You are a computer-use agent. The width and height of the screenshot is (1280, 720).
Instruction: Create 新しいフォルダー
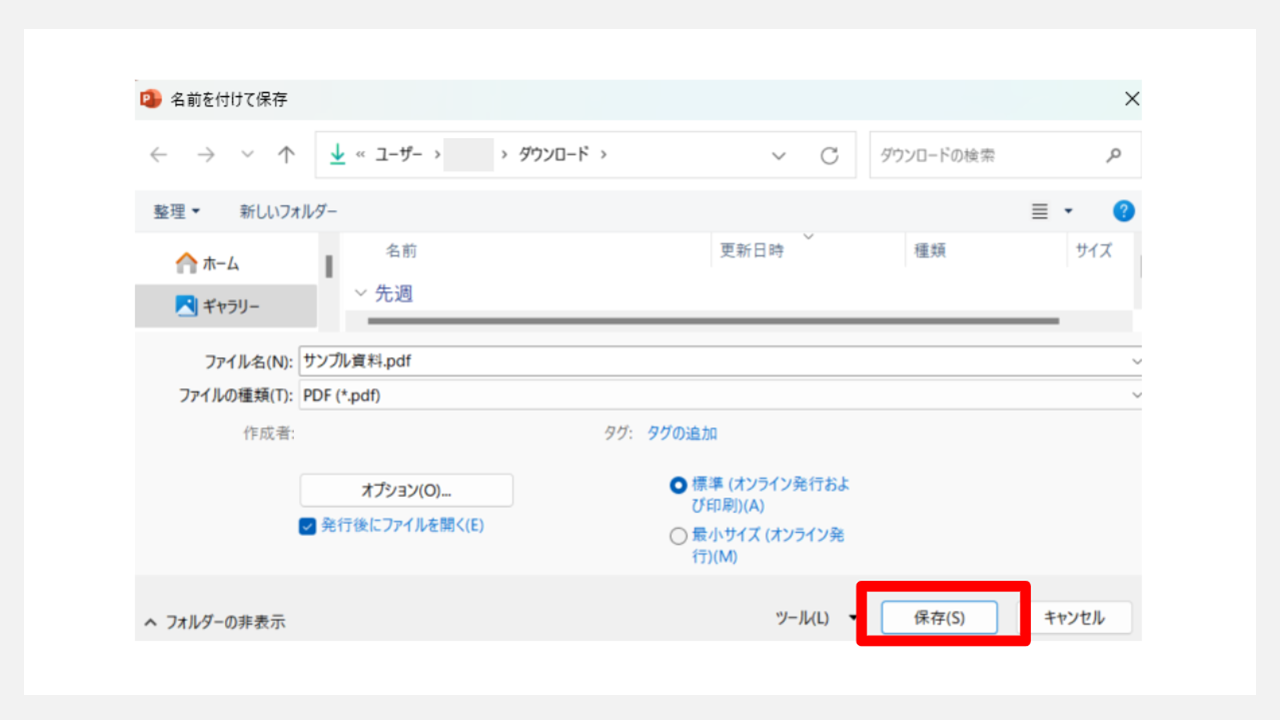(288, 211)
